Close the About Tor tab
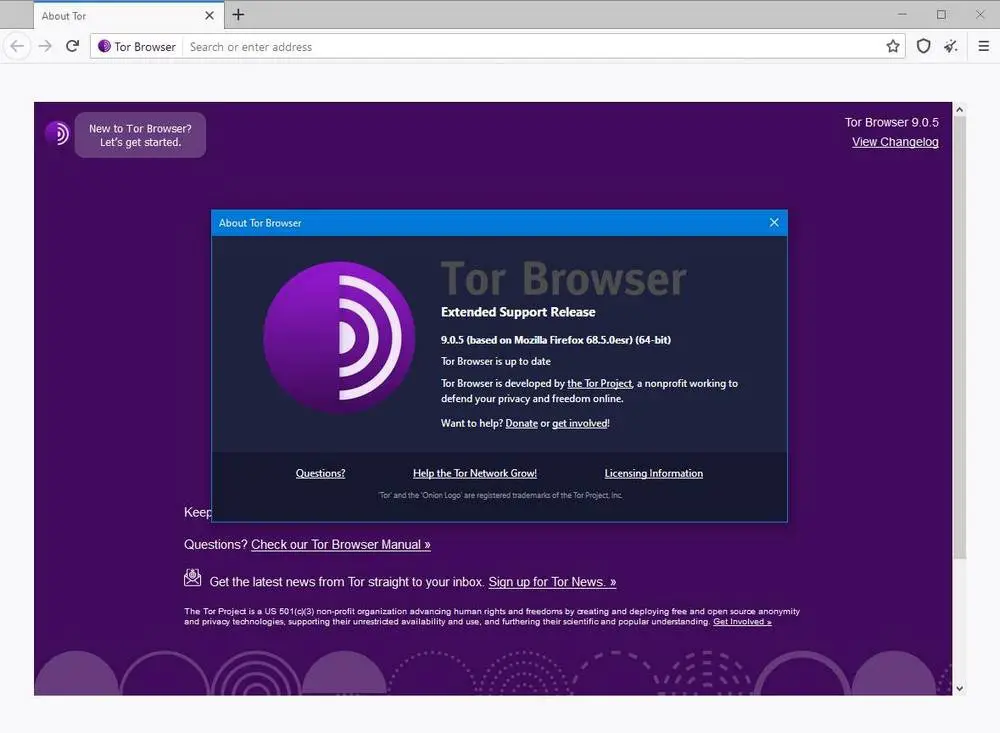 pos(209,15)
